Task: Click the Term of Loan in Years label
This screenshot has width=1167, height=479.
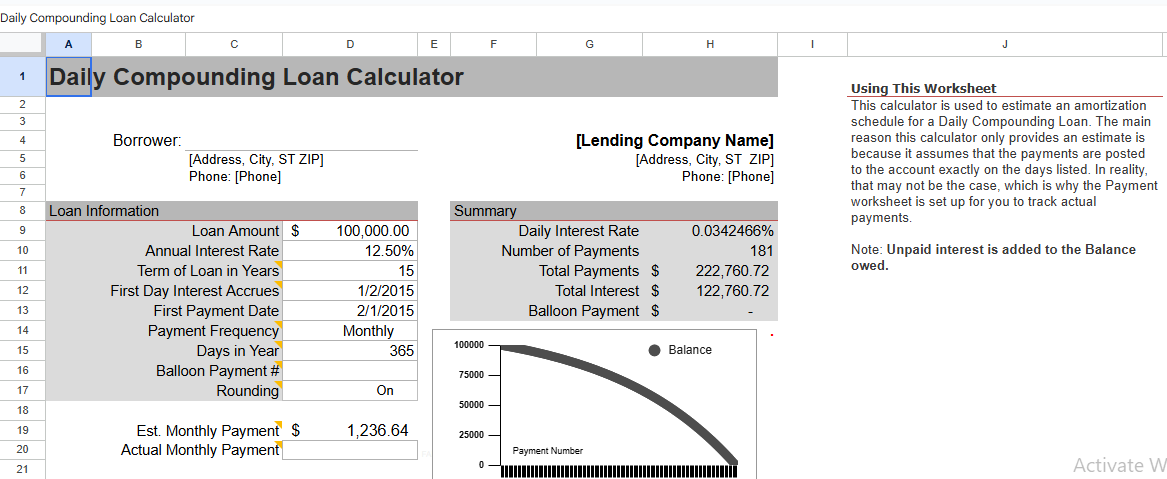Action: (x=208, y=271)
